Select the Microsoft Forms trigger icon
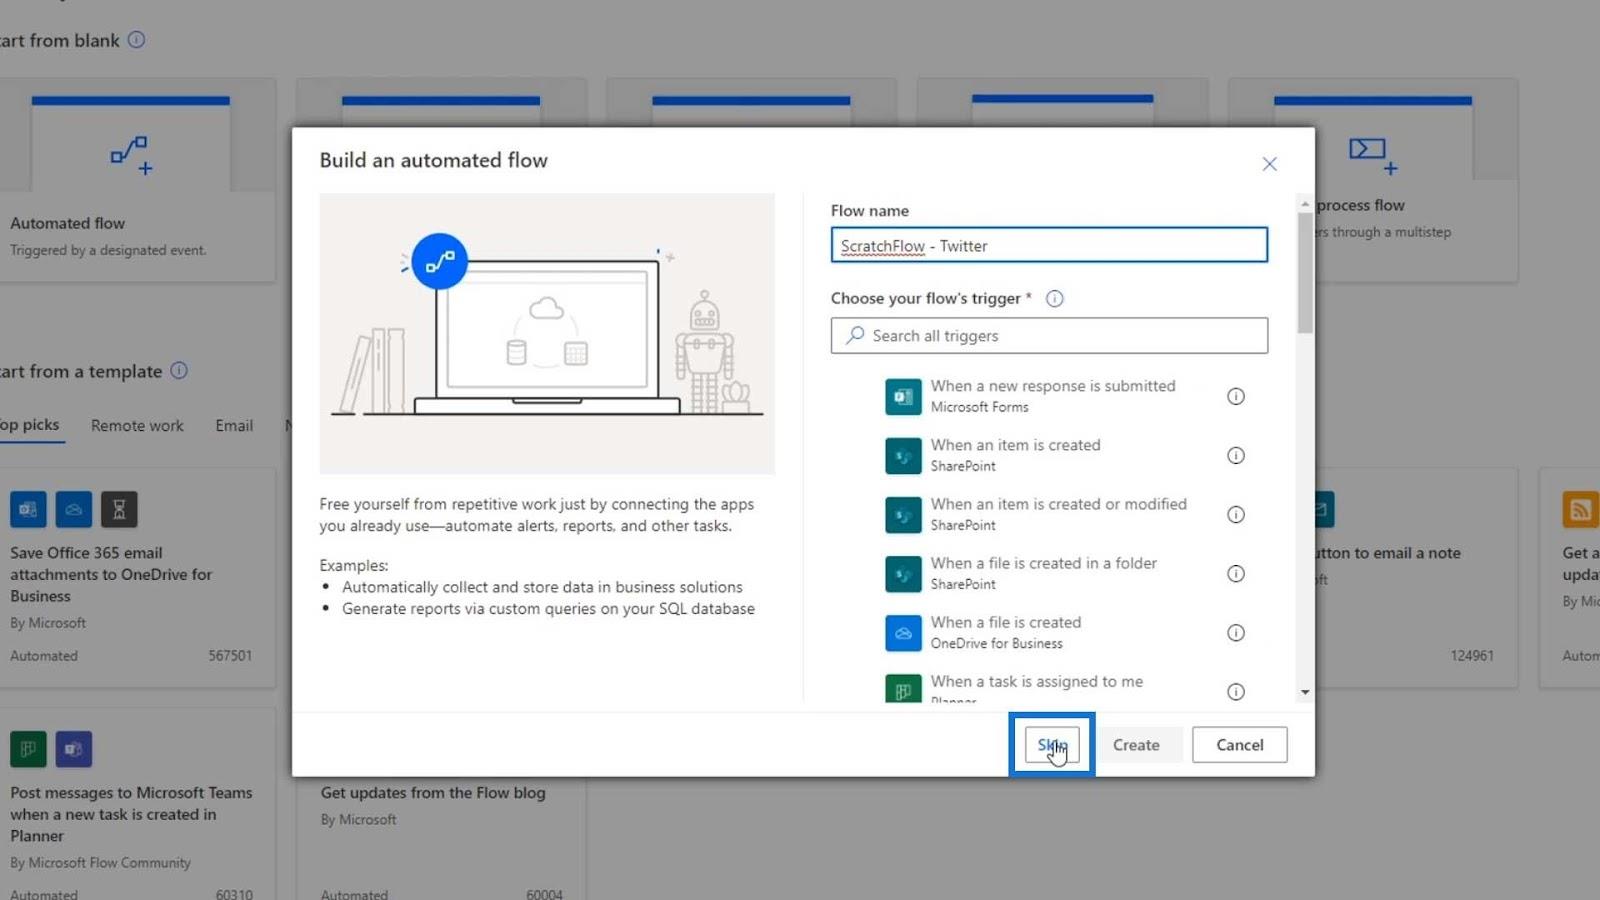This screenshot has height=900, width=1600. (x=903, y=396)
